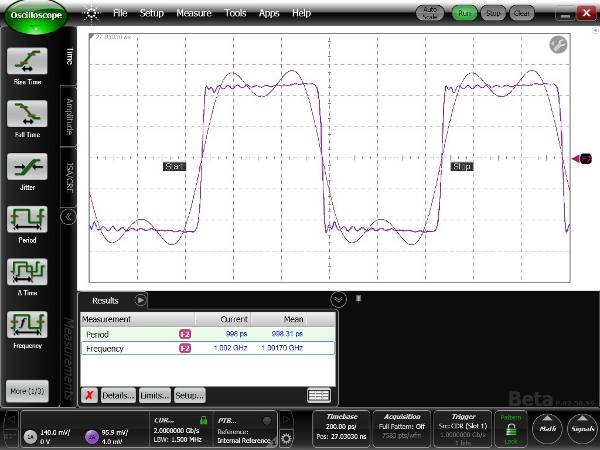Click the Jitter measurement icon

(27, 167)
